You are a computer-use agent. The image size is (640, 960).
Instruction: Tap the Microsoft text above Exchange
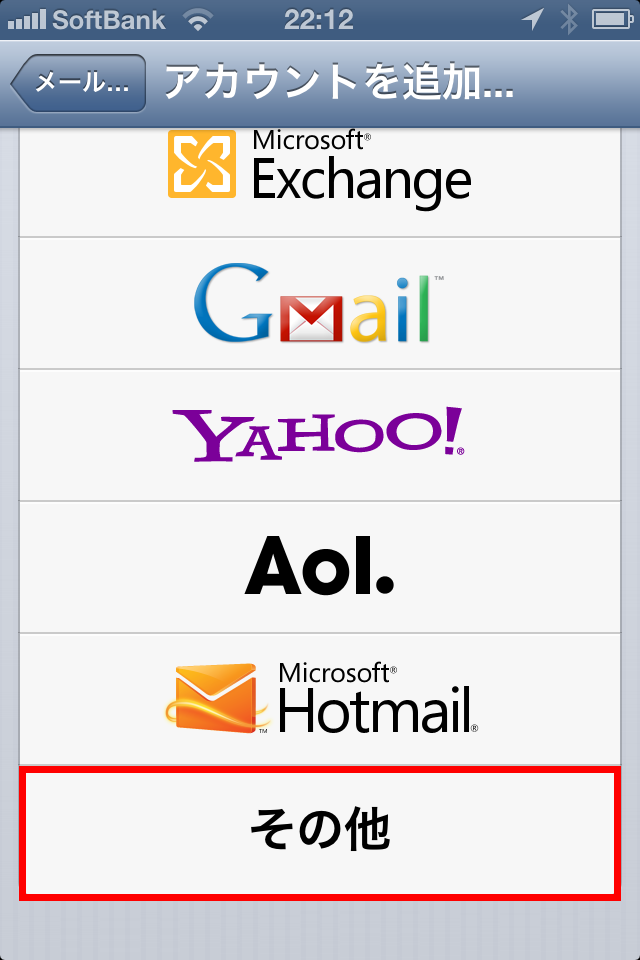311,140
